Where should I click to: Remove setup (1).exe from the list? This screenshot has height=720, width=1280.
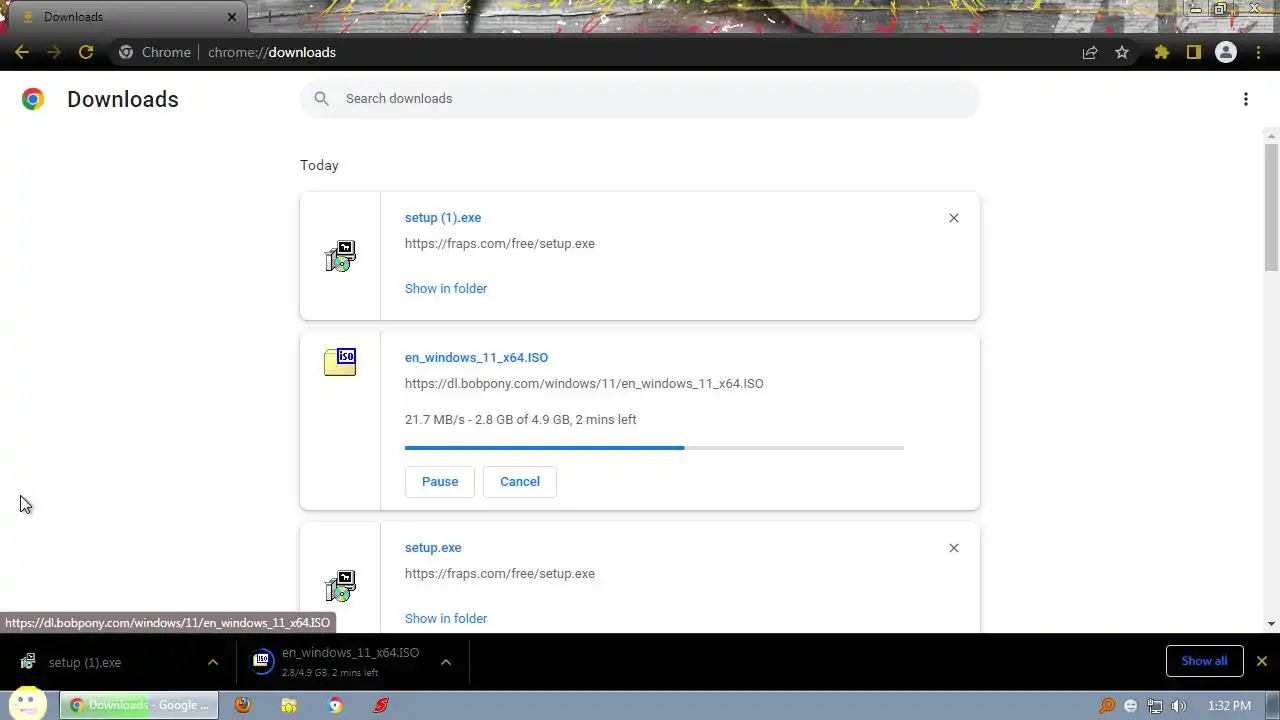[954, 218]
